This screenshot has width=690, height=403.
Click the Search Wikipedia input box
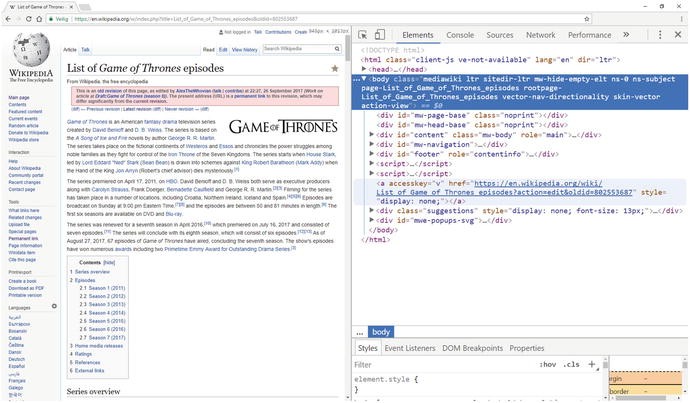298,49
